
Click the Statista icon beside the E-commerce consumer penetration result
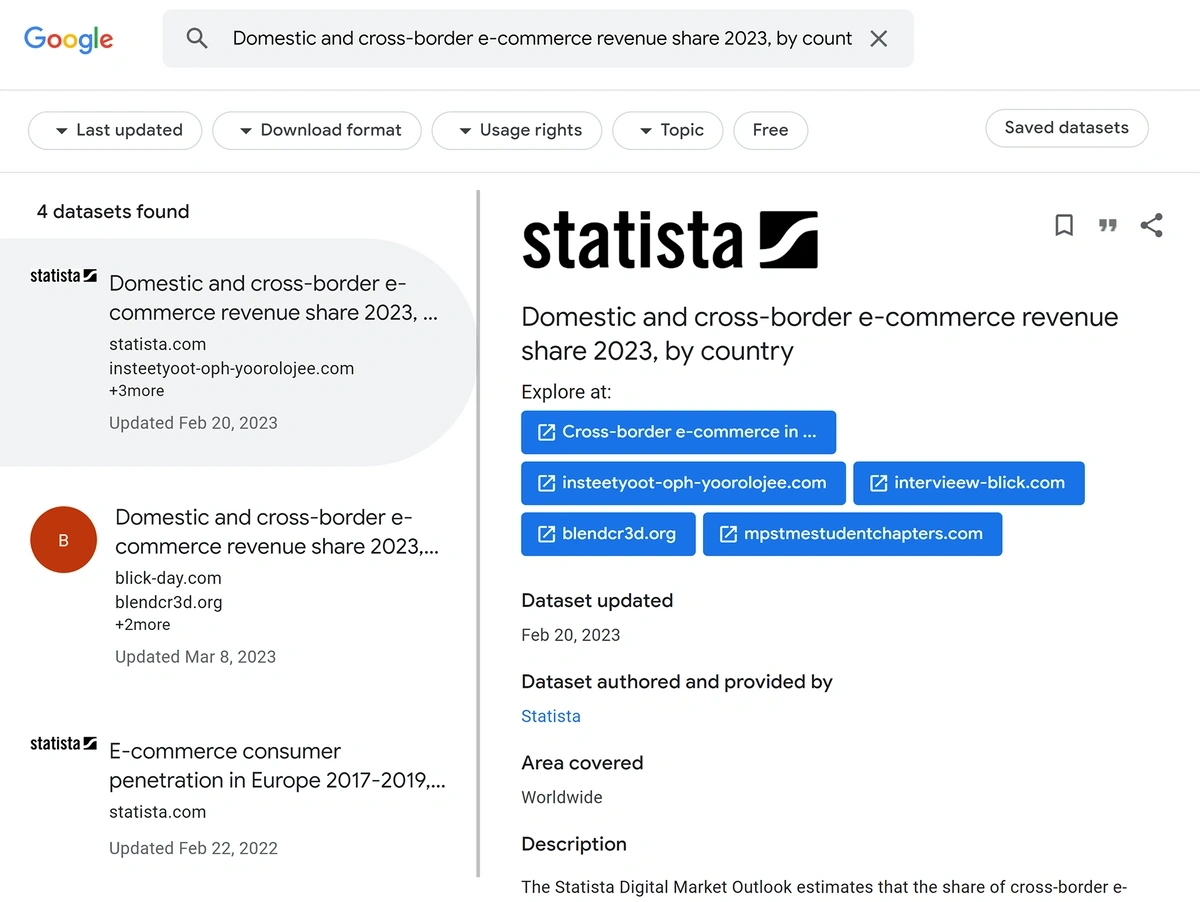[x=63, y=743]
